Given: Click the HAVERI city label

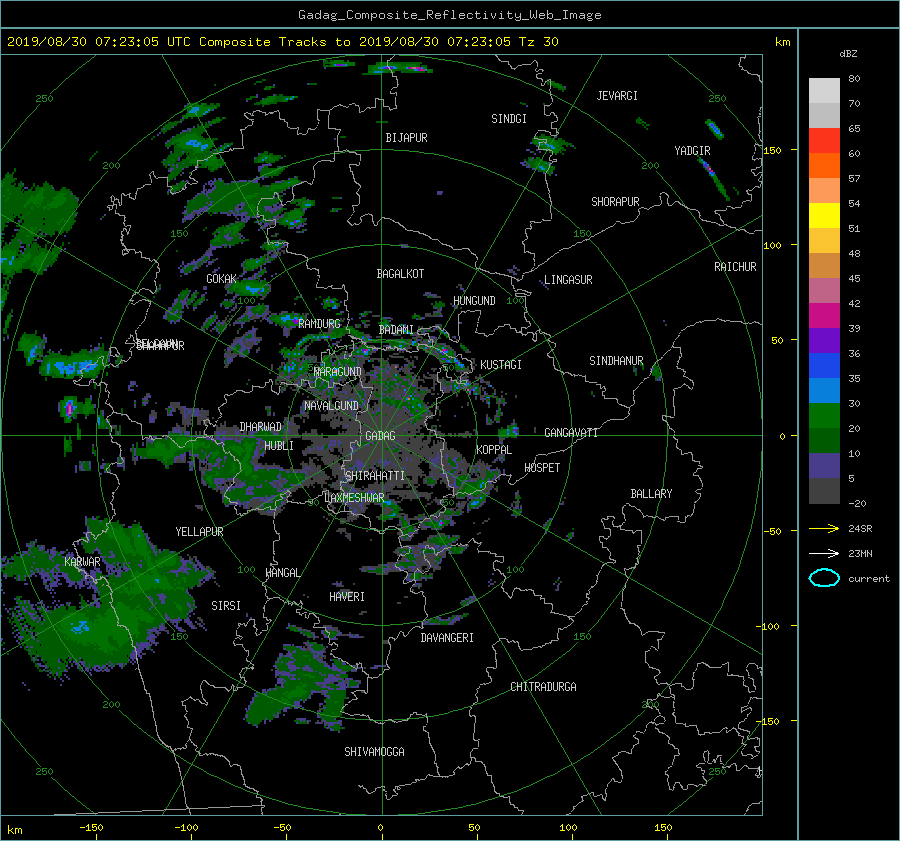Looking at the screenshot, I should [x=347, y=597].
